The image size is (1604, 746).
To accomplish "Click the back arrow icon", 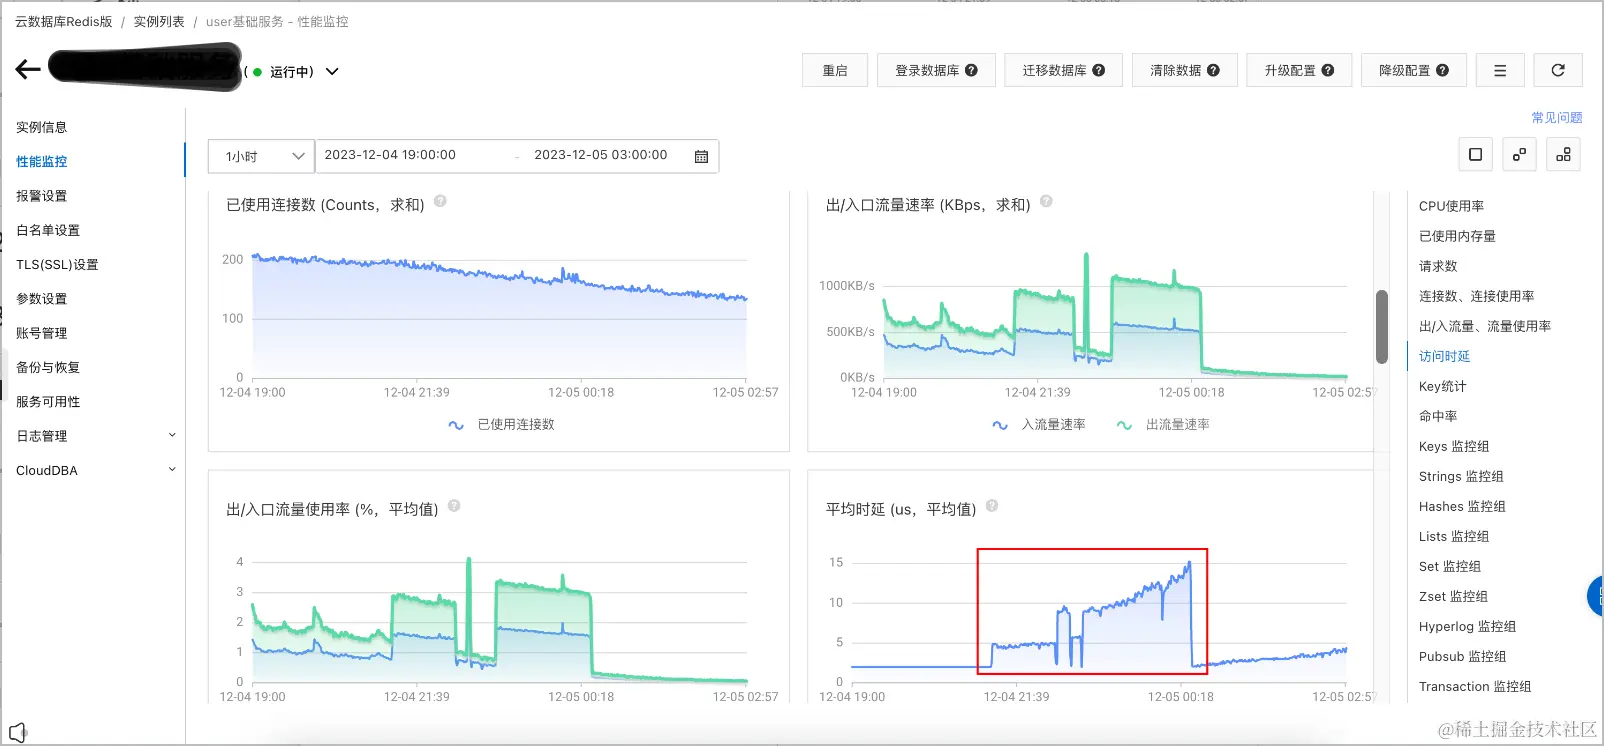I will click(x=28, y=69).
